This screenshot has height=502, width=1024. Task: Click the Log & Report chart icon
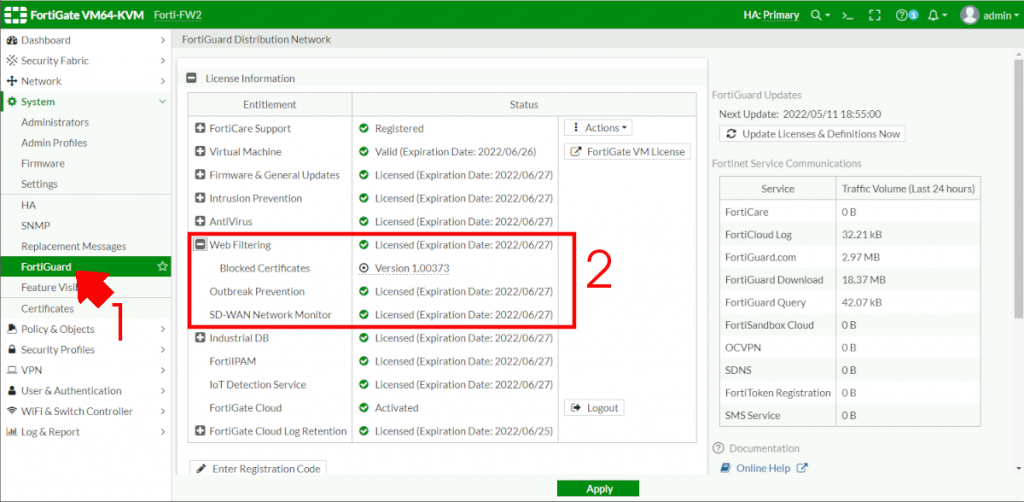point(11,432)
